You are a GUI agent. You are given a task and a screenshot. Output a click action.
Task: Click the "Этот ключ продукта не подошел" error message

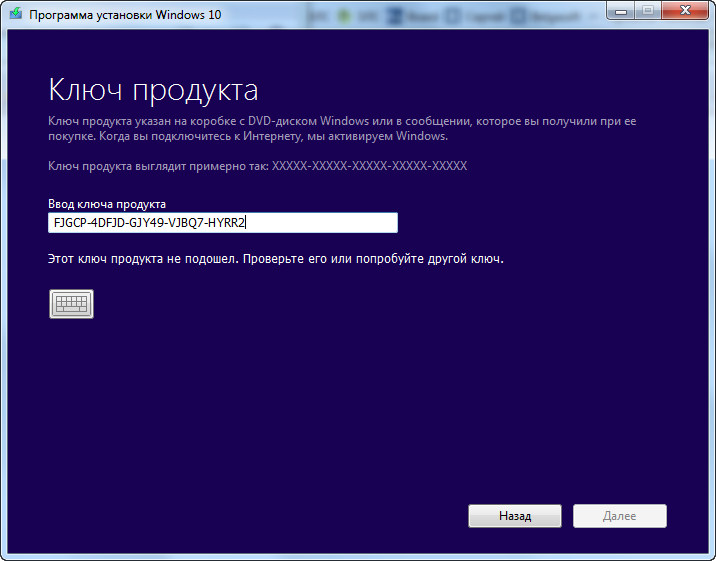(x=276, y=259)
